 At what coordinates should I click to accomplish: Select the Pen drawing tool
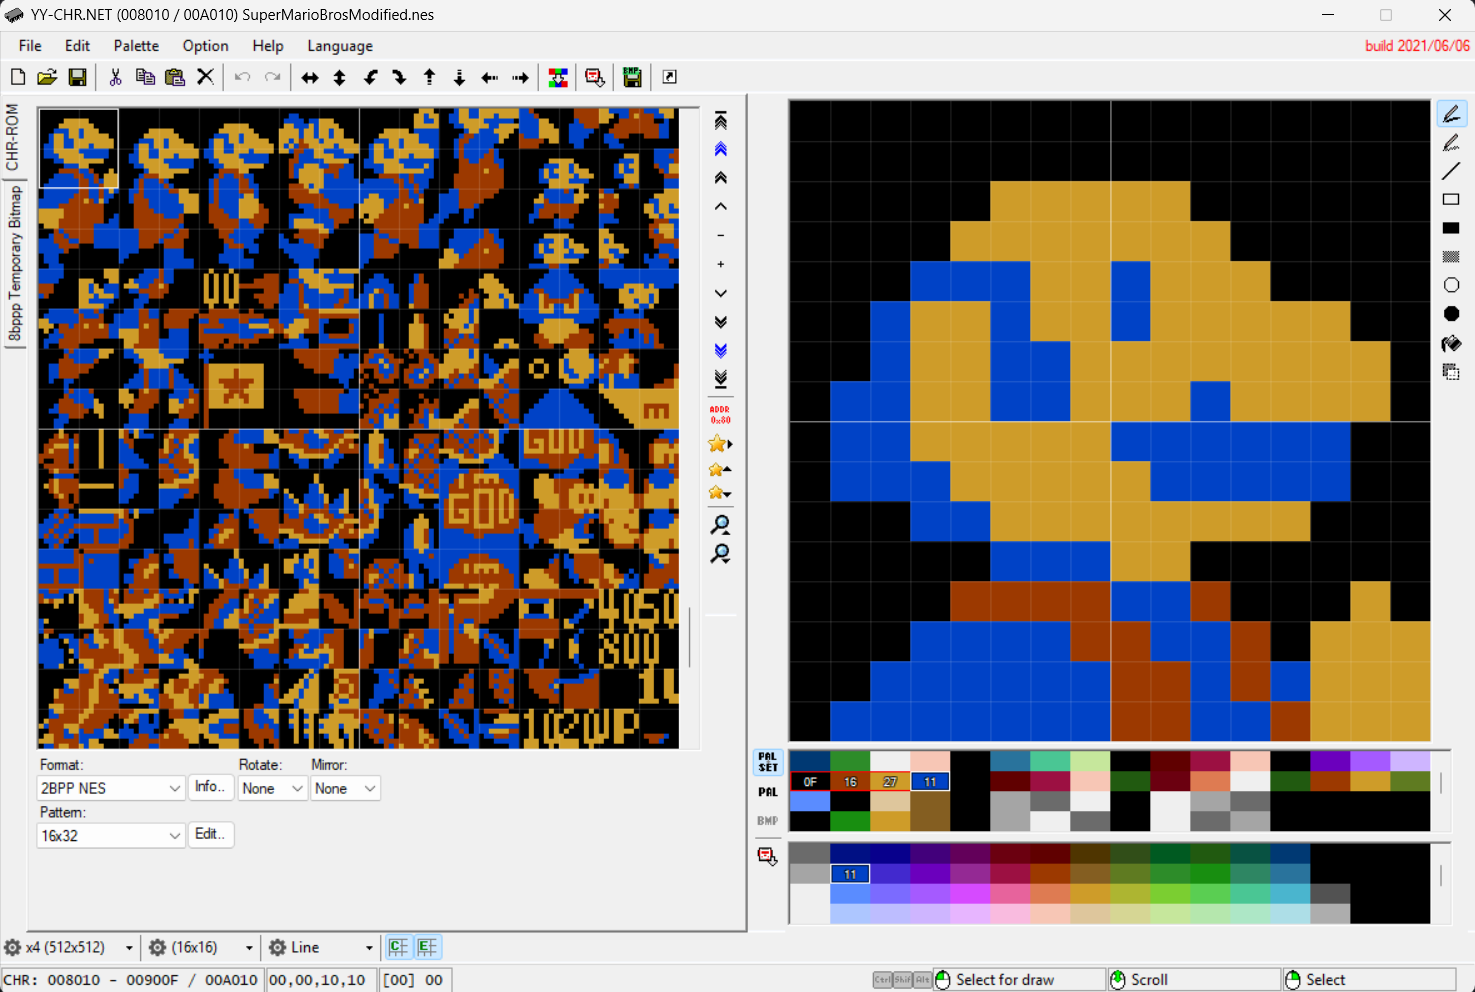(1452, 114)
